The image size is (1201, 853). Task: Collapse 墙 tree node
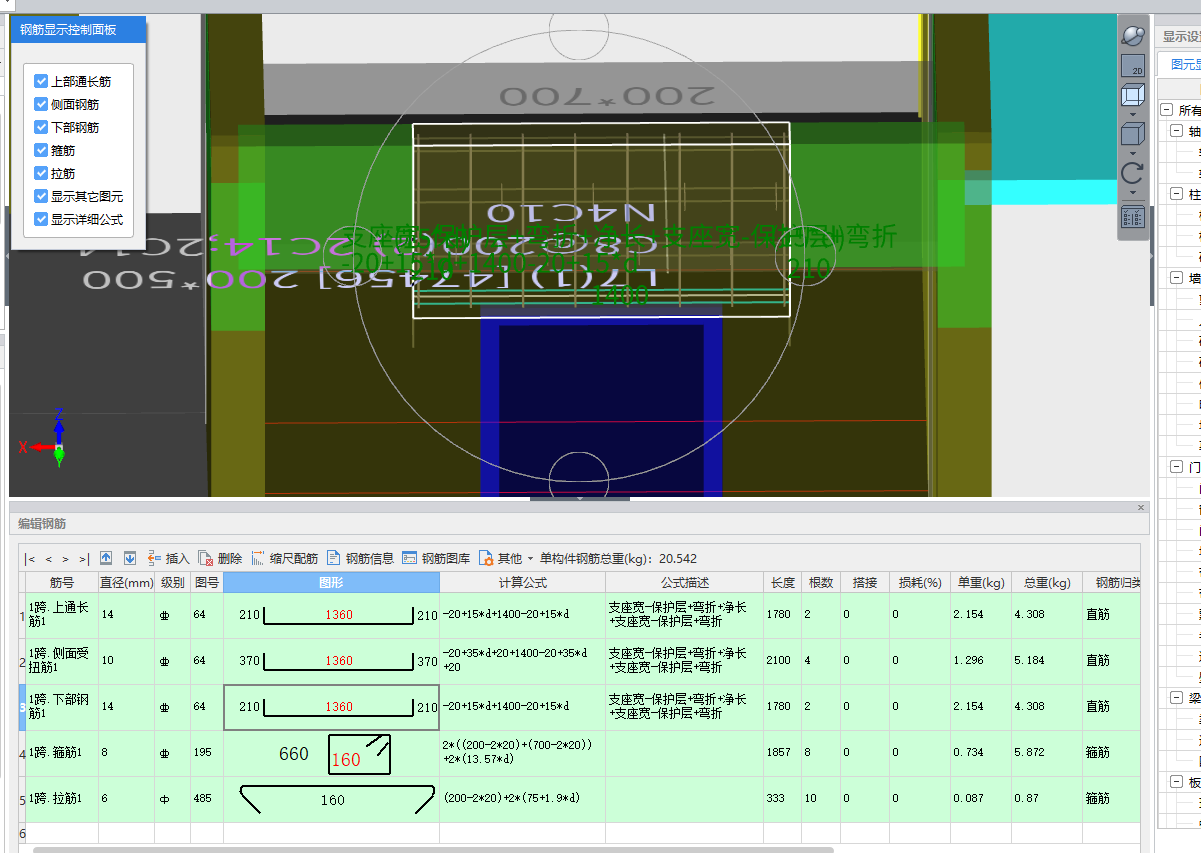click(1177, 278)
